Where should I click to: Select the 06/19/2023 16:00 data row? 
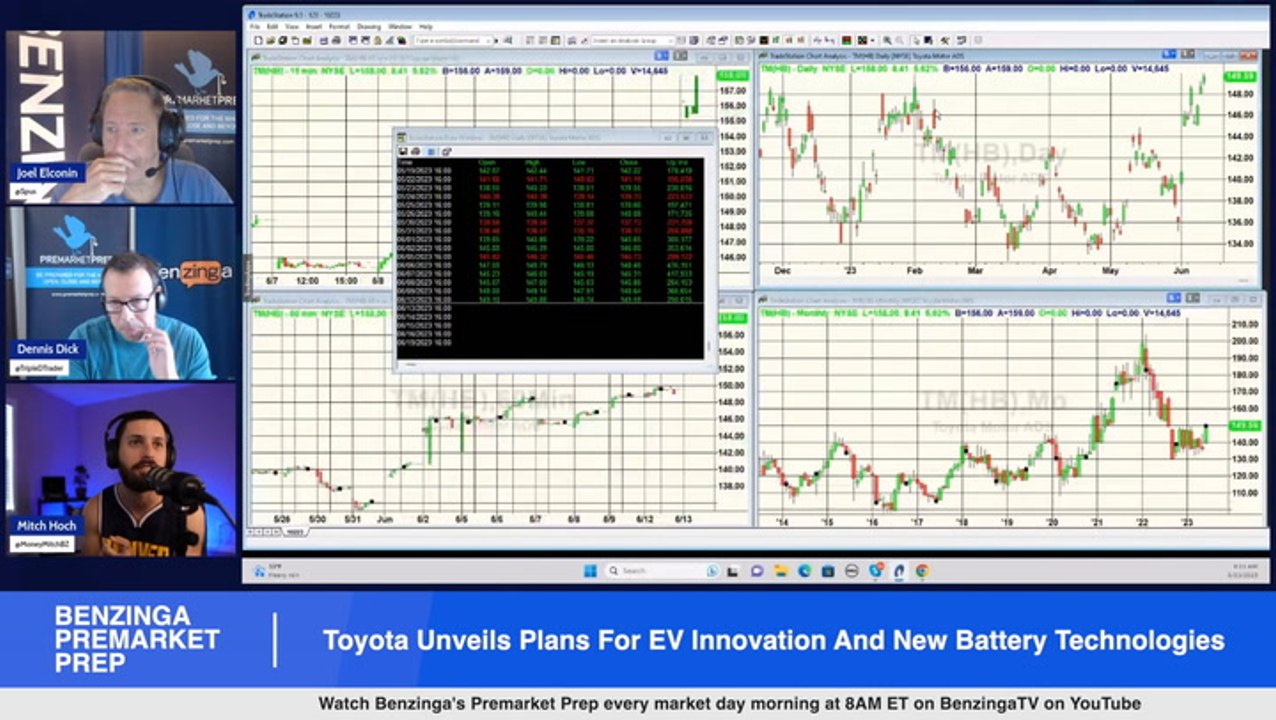click(550, 342)
